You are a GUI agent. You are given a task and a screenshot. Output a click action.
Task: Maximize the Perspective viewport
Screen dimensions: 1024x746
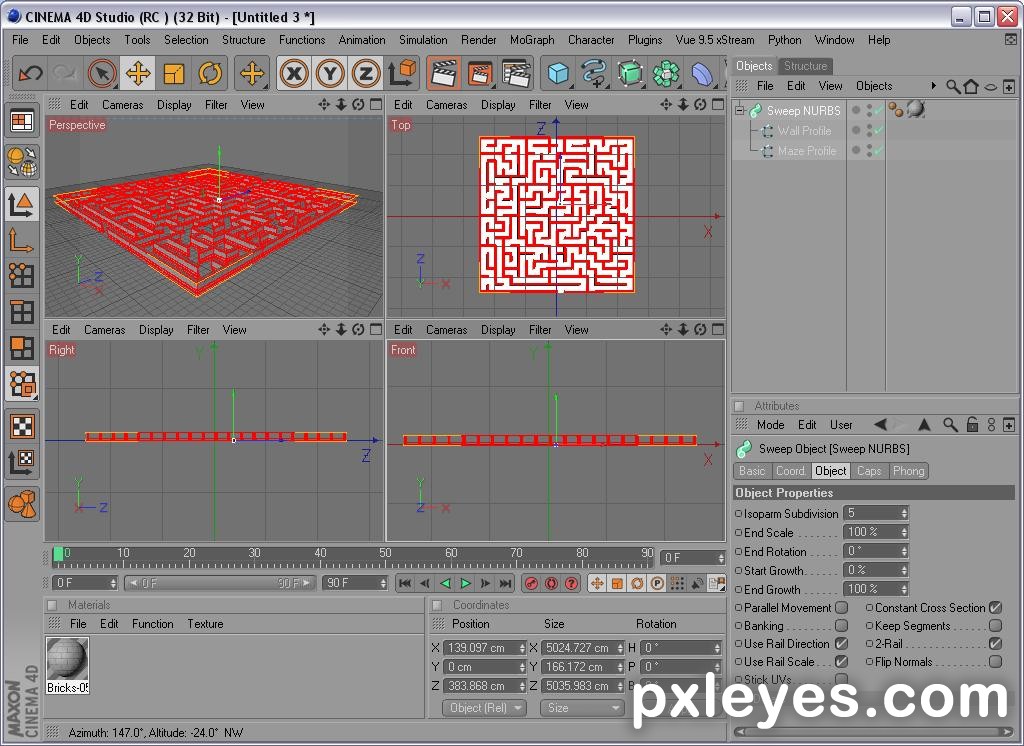pos(376,105)
